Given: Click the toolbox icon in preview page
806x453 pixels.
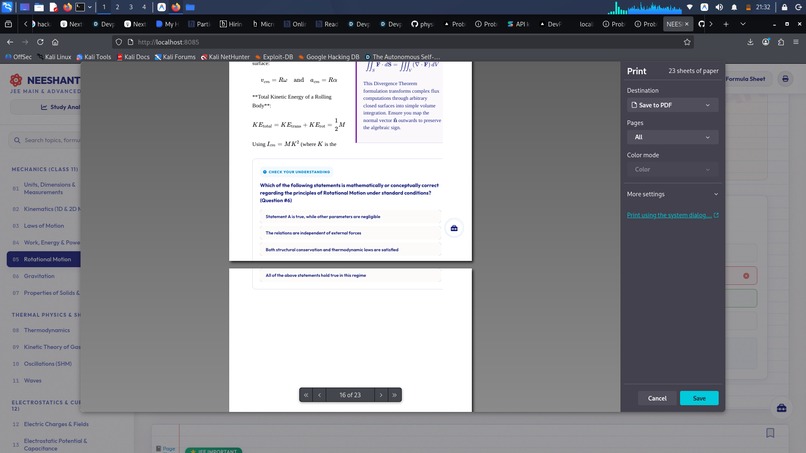Looking at the screenshot, I should tap(454, 228).
